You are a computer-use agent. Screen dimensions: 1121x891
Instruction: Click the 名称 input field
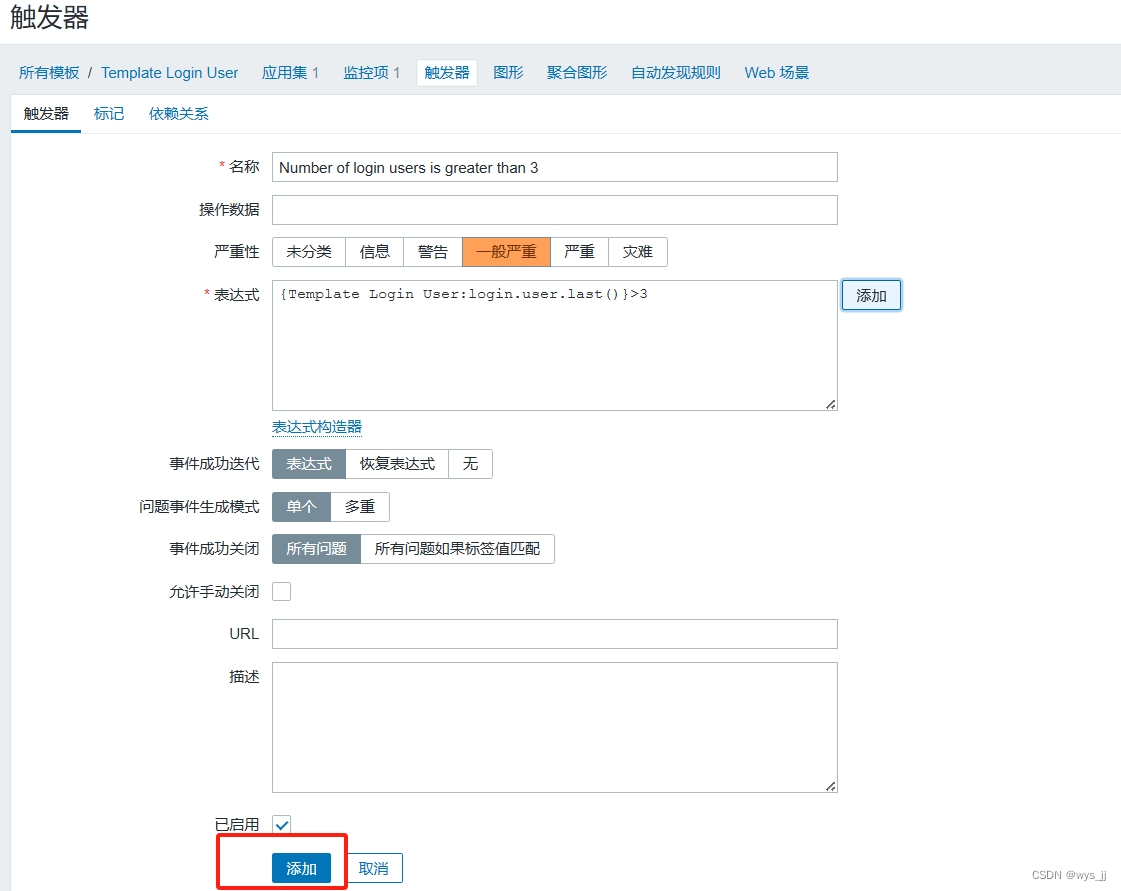click(555, 167)
